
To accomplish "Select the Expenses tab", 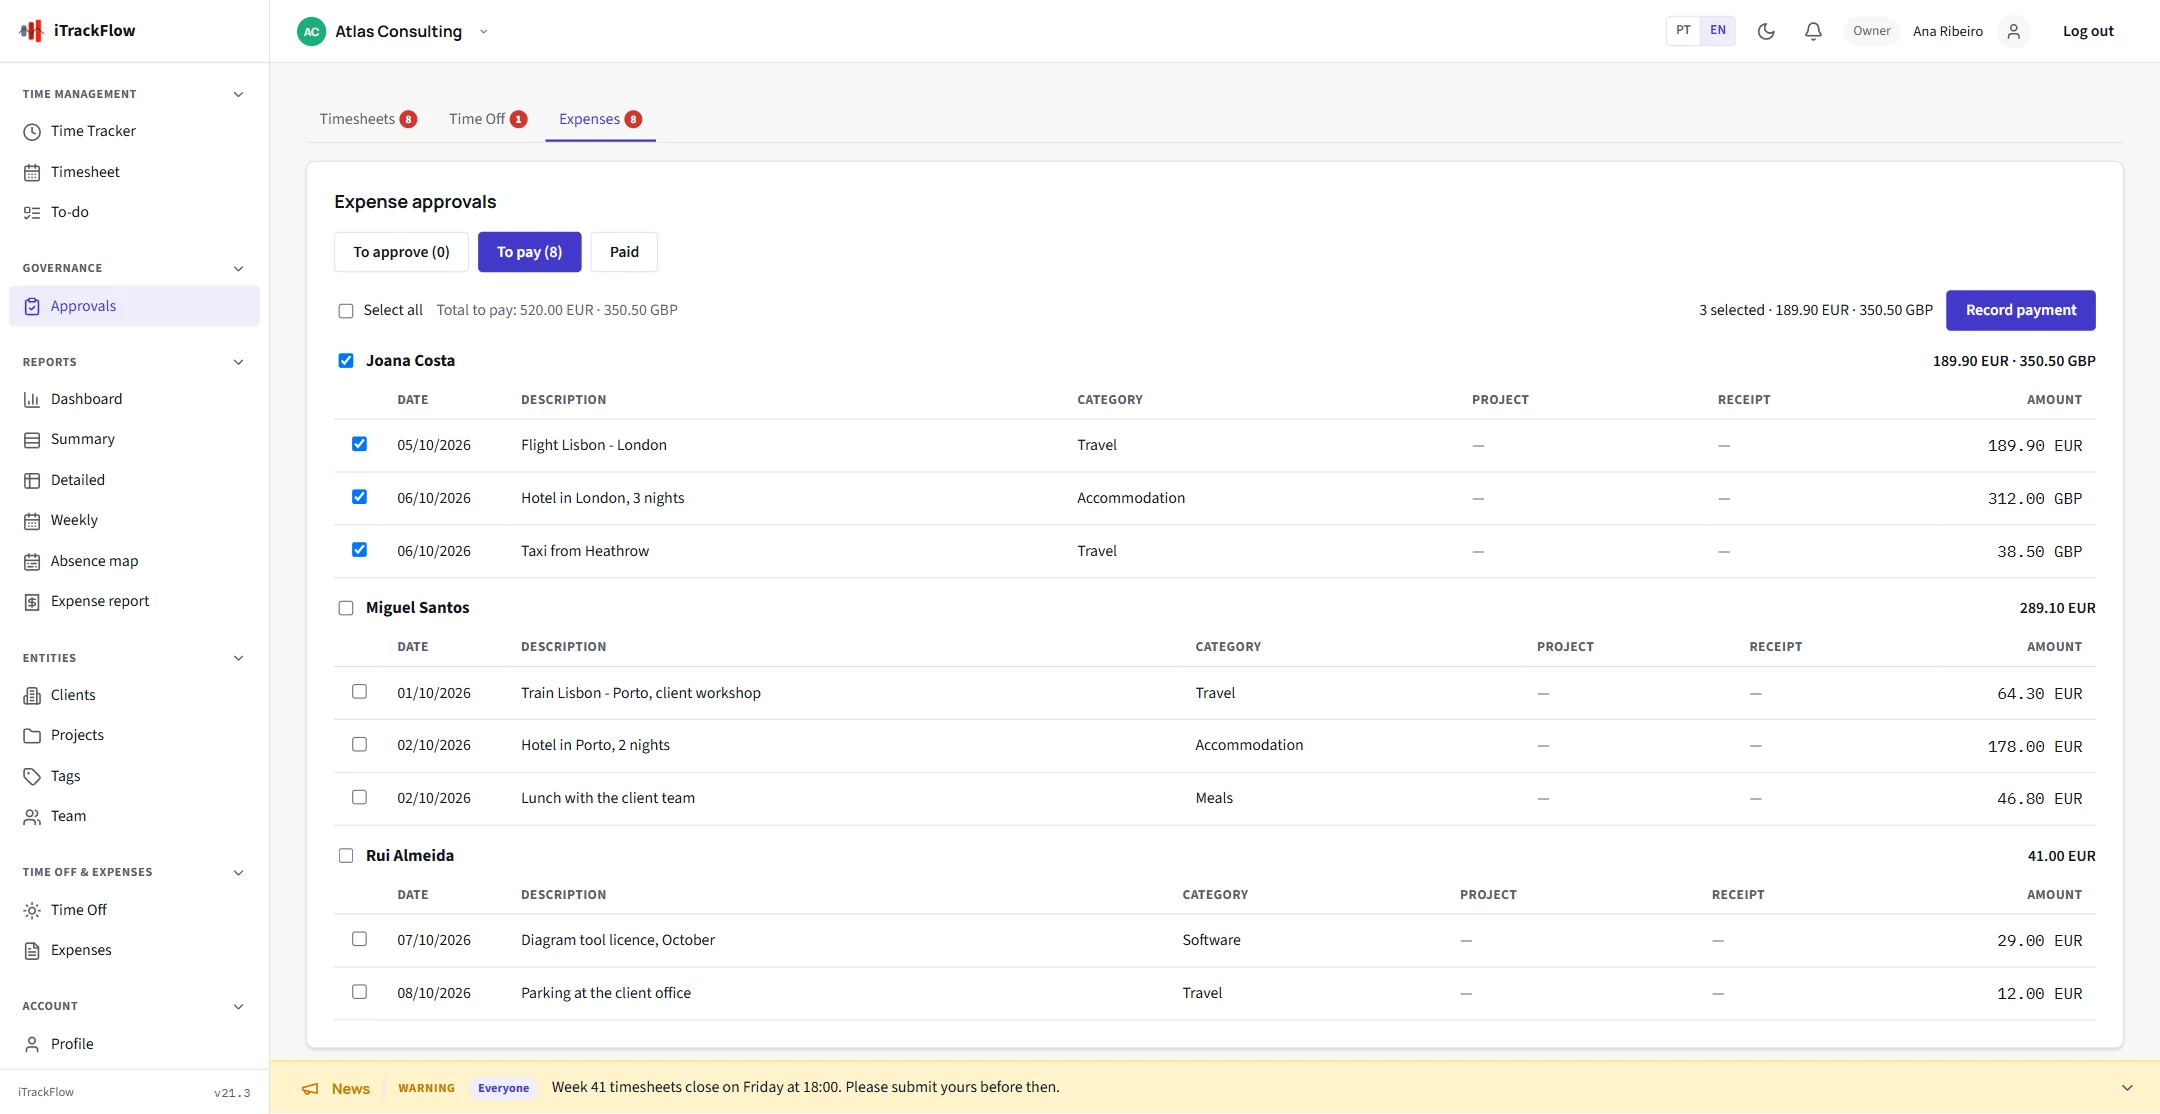I will pyautogui.click(x=600, y=119).
